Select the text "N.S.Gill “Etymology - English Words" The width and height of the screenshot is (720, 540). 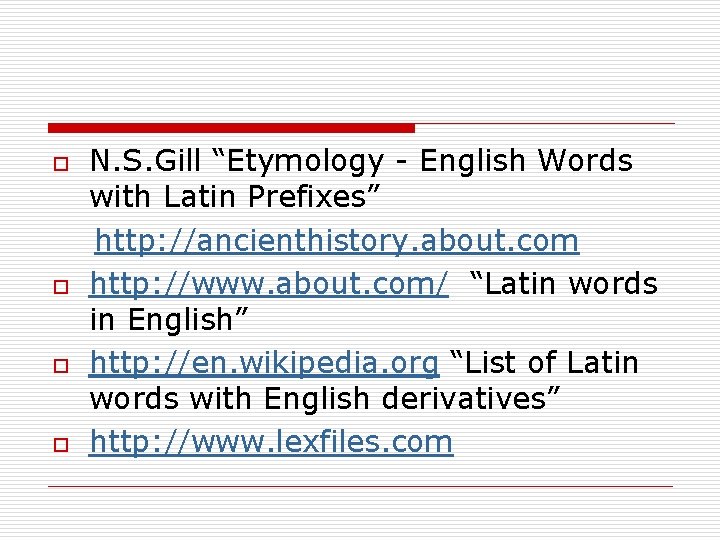point(361,161)
